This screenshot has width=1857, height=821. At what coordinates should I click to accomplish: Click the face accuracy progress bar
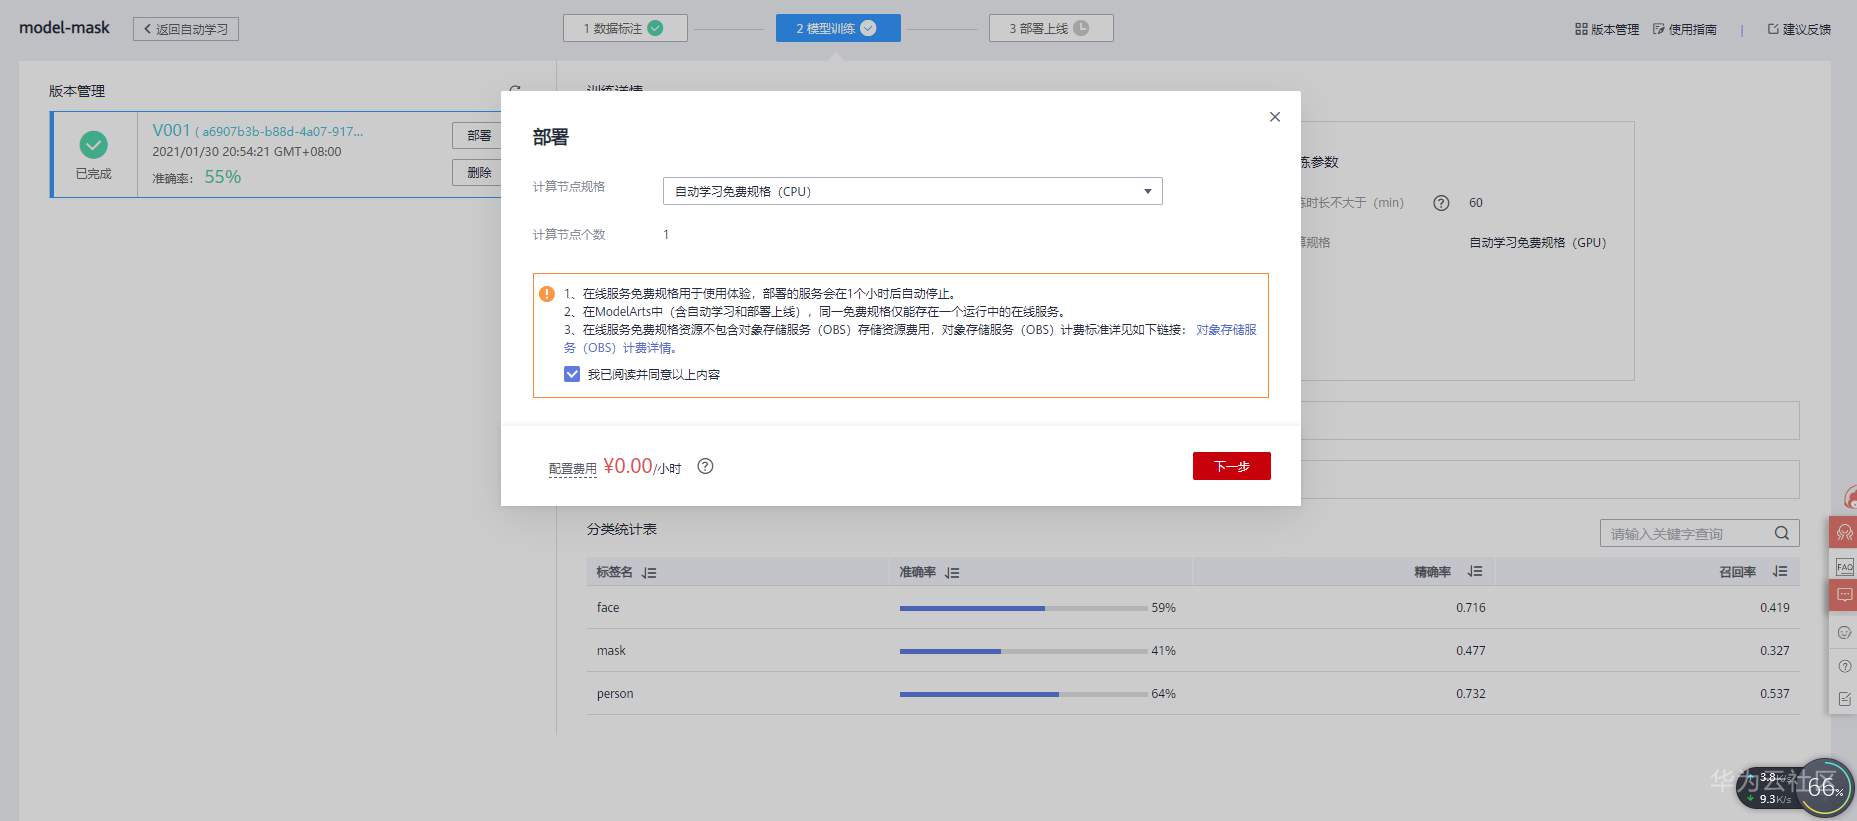(x=1023, y=608)
